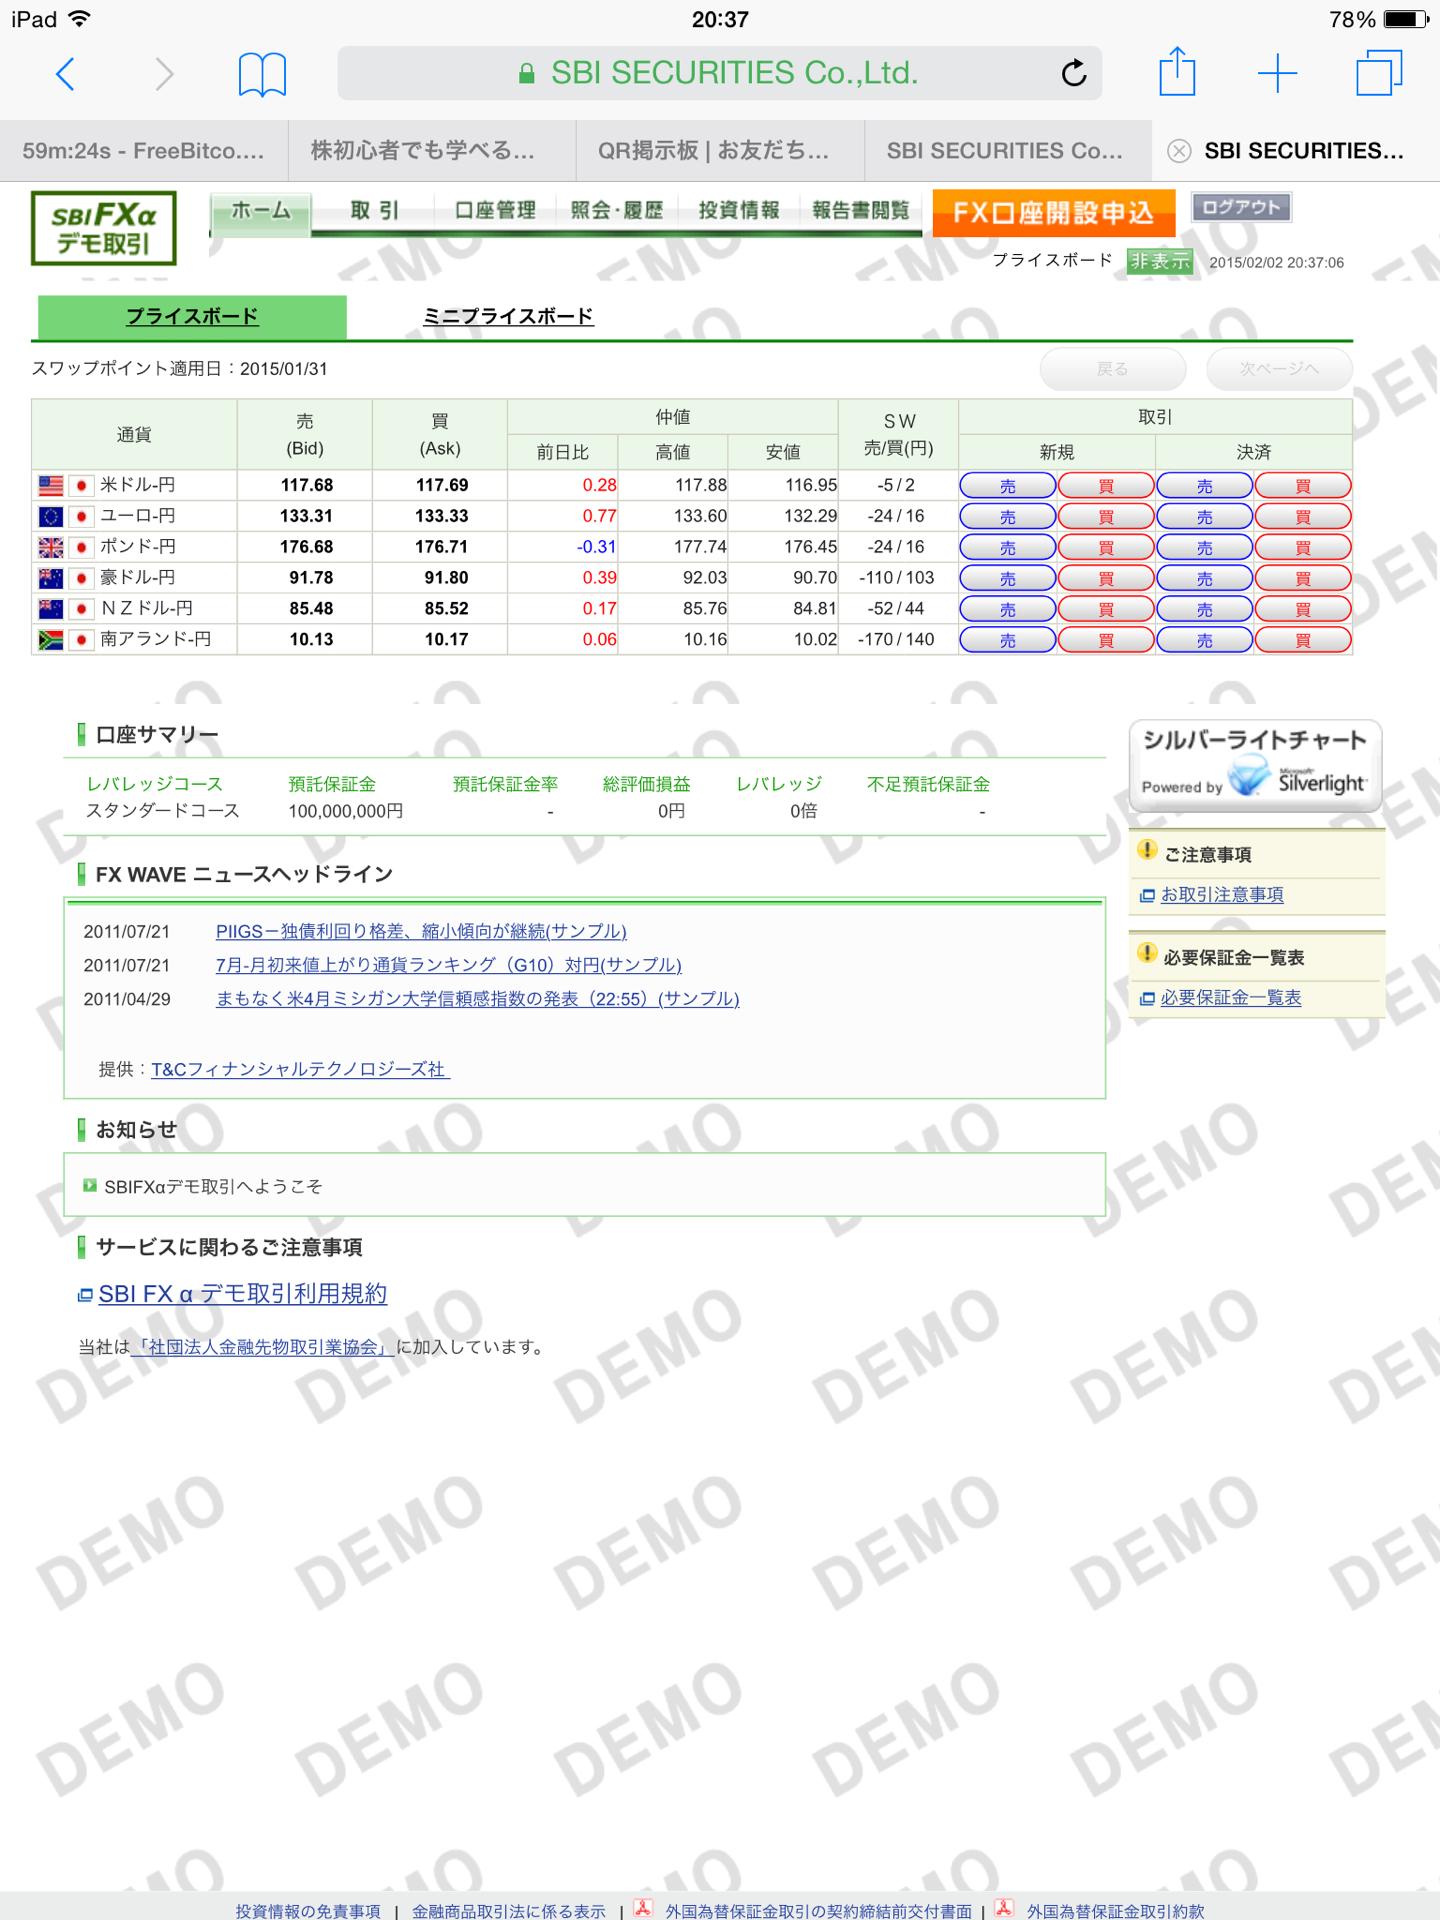Click settlement sell 売 for 南アランド-円
1440x1920 pixels.
pyautogui.click(x=1204, y=641)
